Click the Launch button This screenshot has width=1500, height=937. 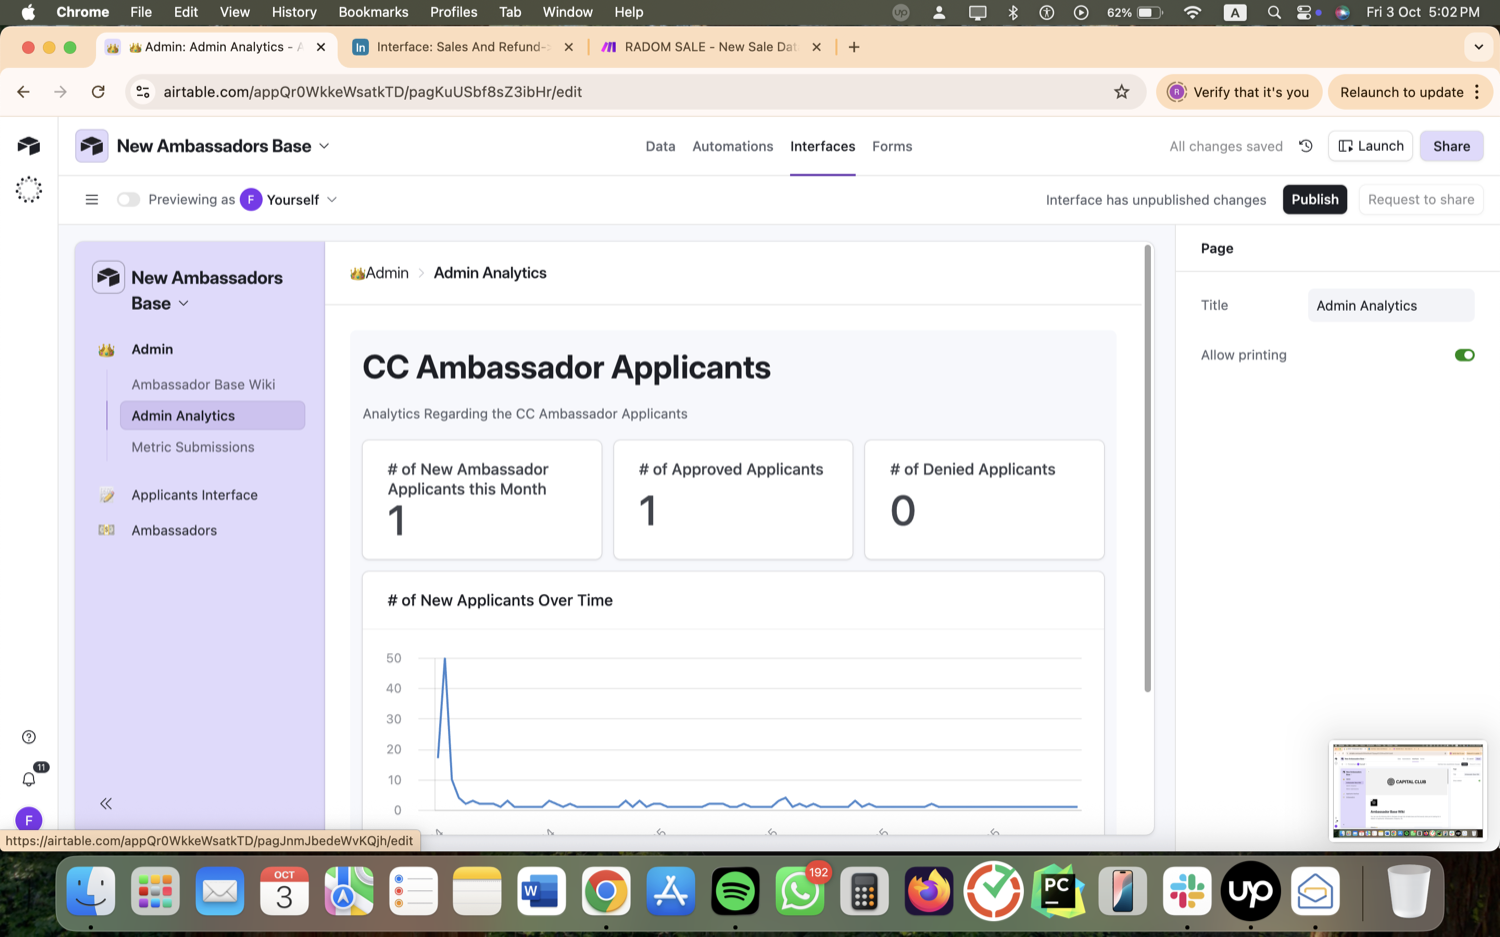(1370, 146)
